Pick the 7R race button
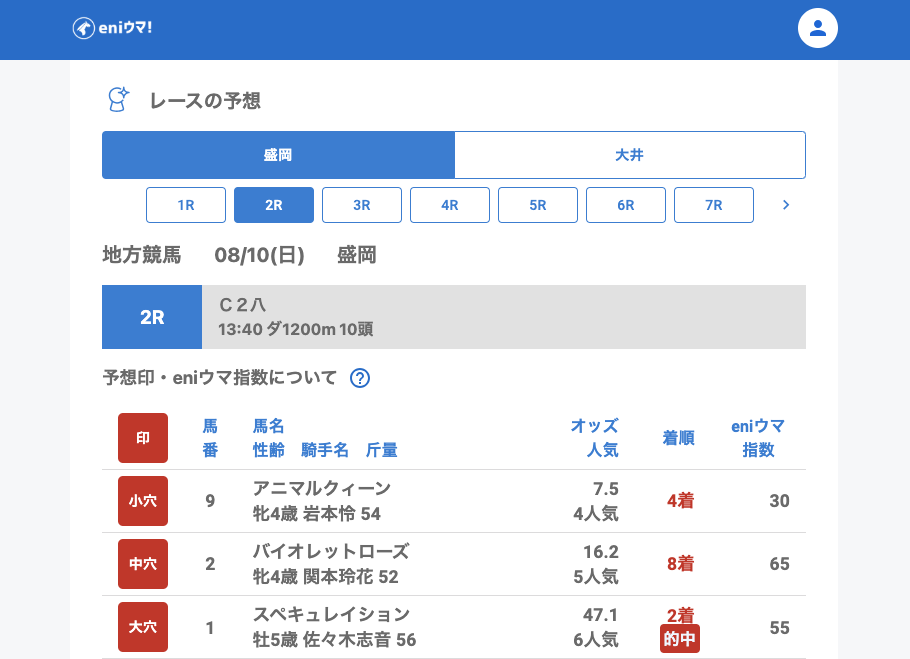This screenshot has width=910, height=659. pyautogui.click(x=714, y=205)
